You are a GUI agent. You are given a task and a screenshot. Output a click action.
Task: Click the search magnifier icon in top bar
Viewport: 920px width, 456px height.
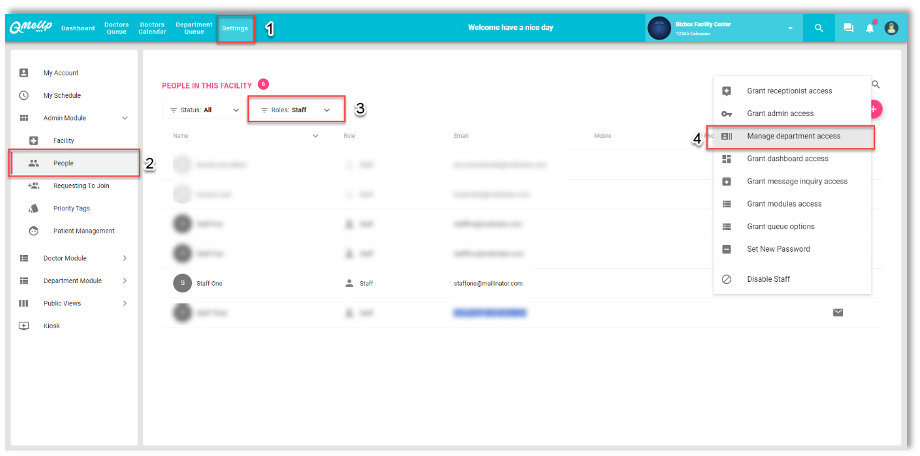click(x=818, y=28)
